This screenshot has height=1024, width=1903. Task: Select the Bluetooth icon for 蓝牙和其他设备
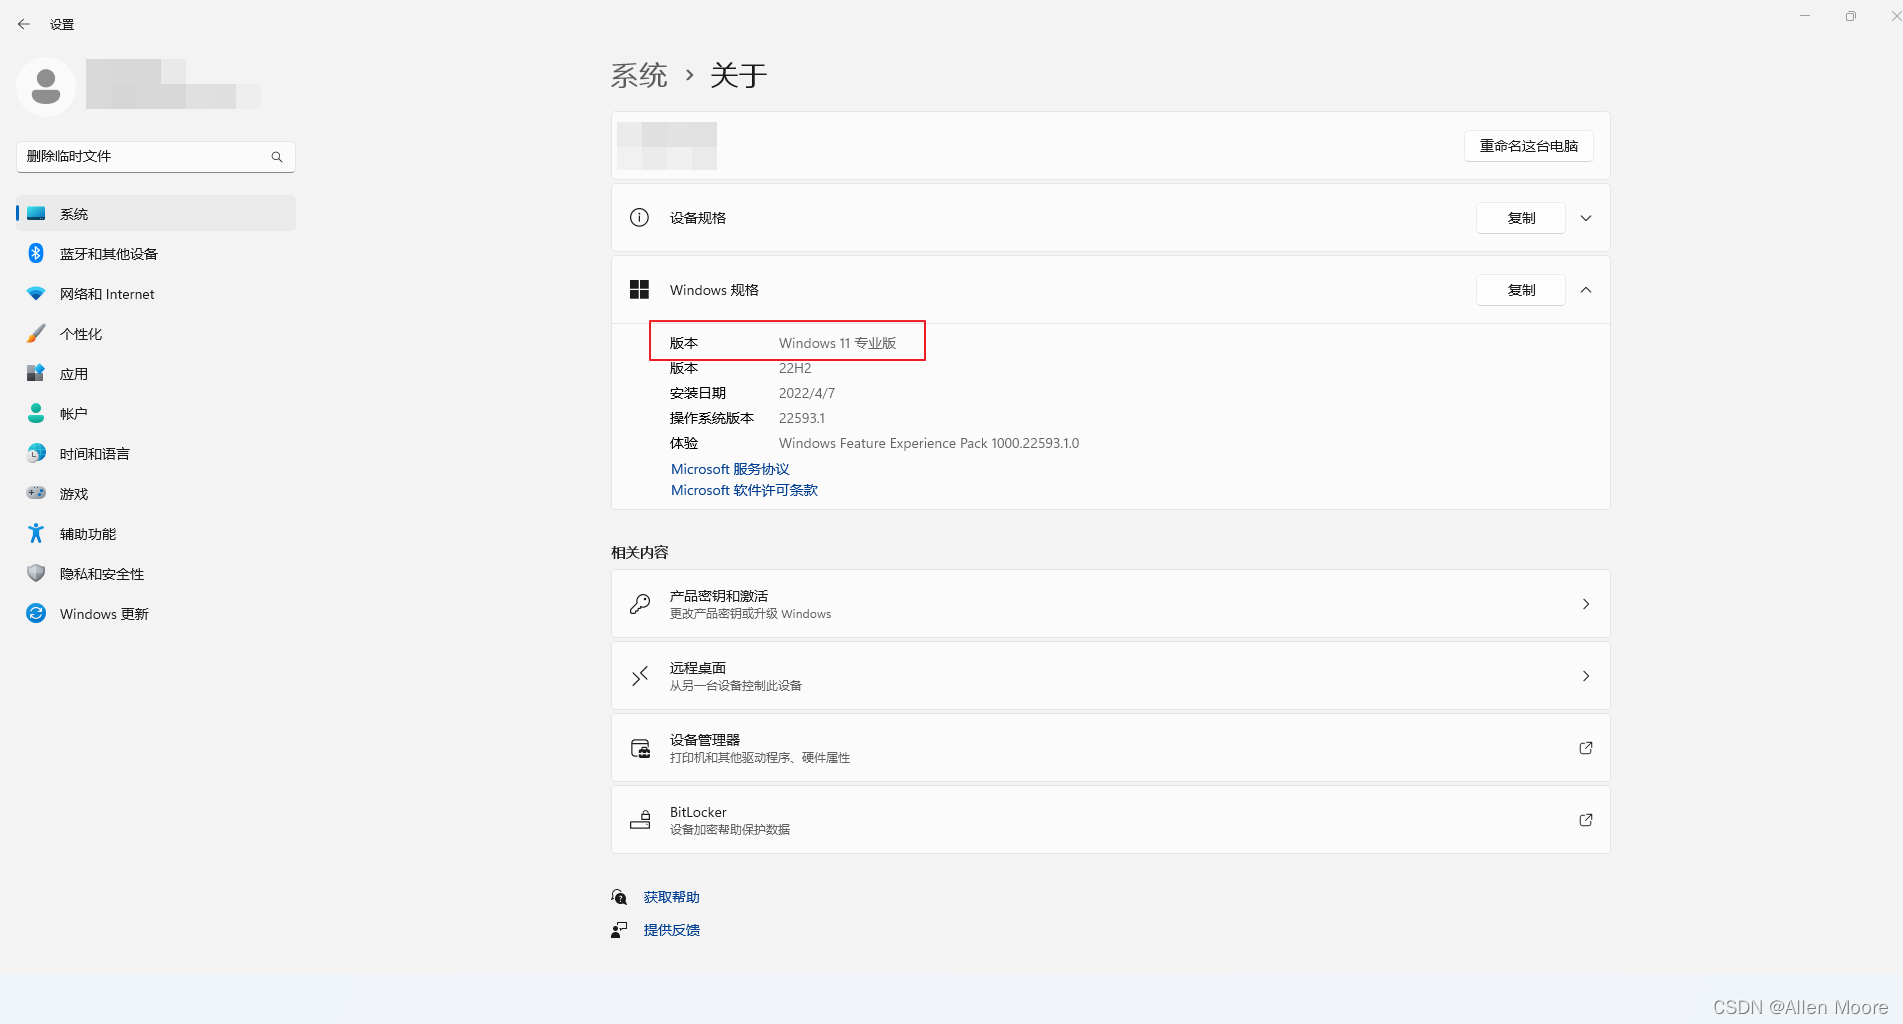tap(36, 253)
